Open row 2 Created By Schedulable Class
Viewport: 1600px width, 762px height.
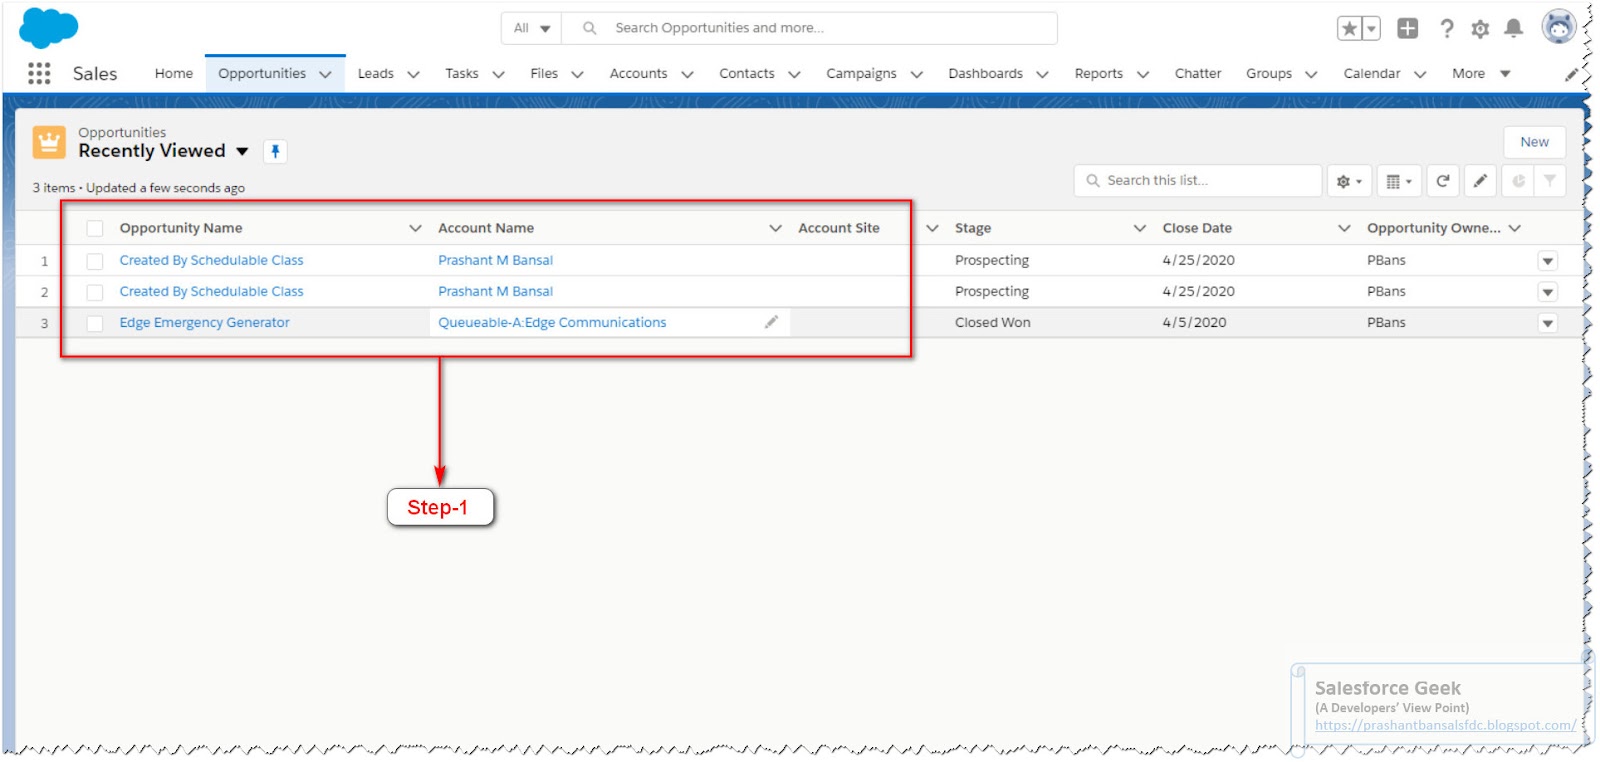[211, 291]
